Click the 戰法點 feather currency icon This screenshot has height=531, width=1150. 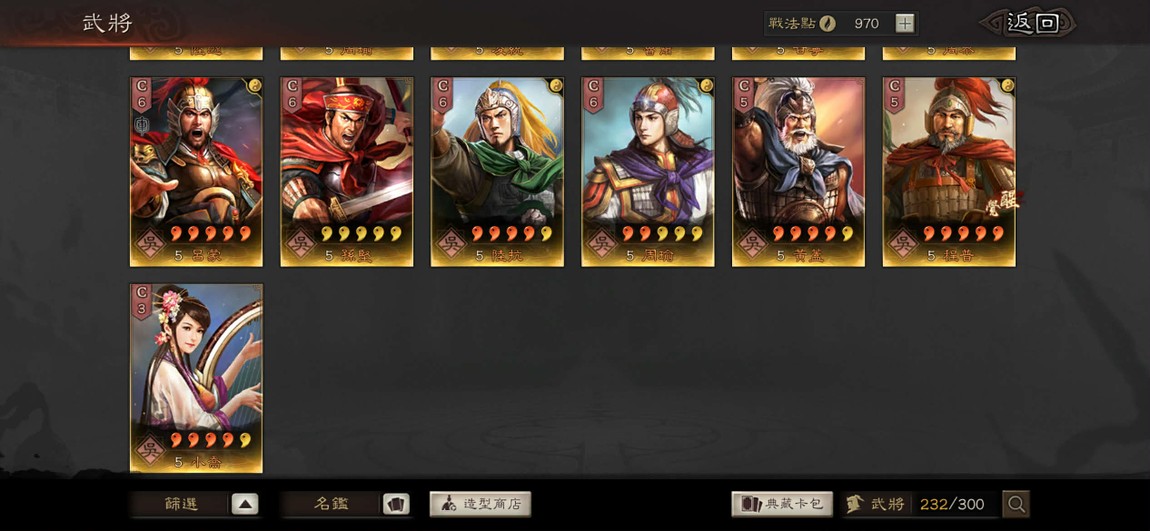coord(827,23)
